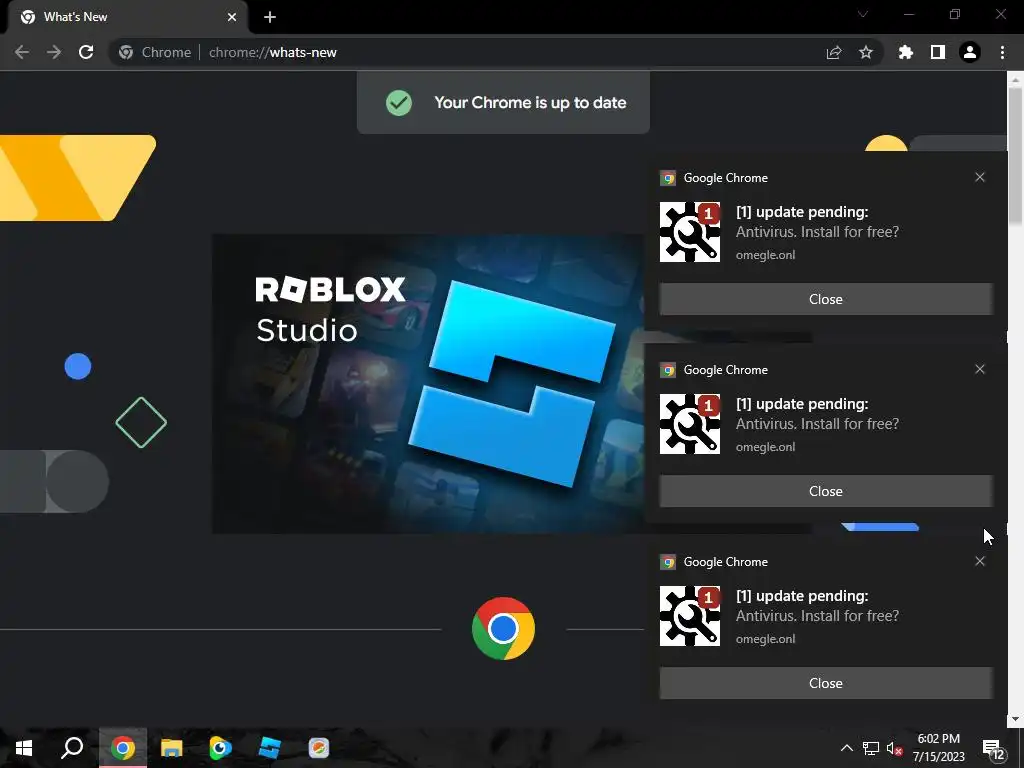Click wrench-gear icon in first notification
1024x768 pixels.
(x=690, y=232)
